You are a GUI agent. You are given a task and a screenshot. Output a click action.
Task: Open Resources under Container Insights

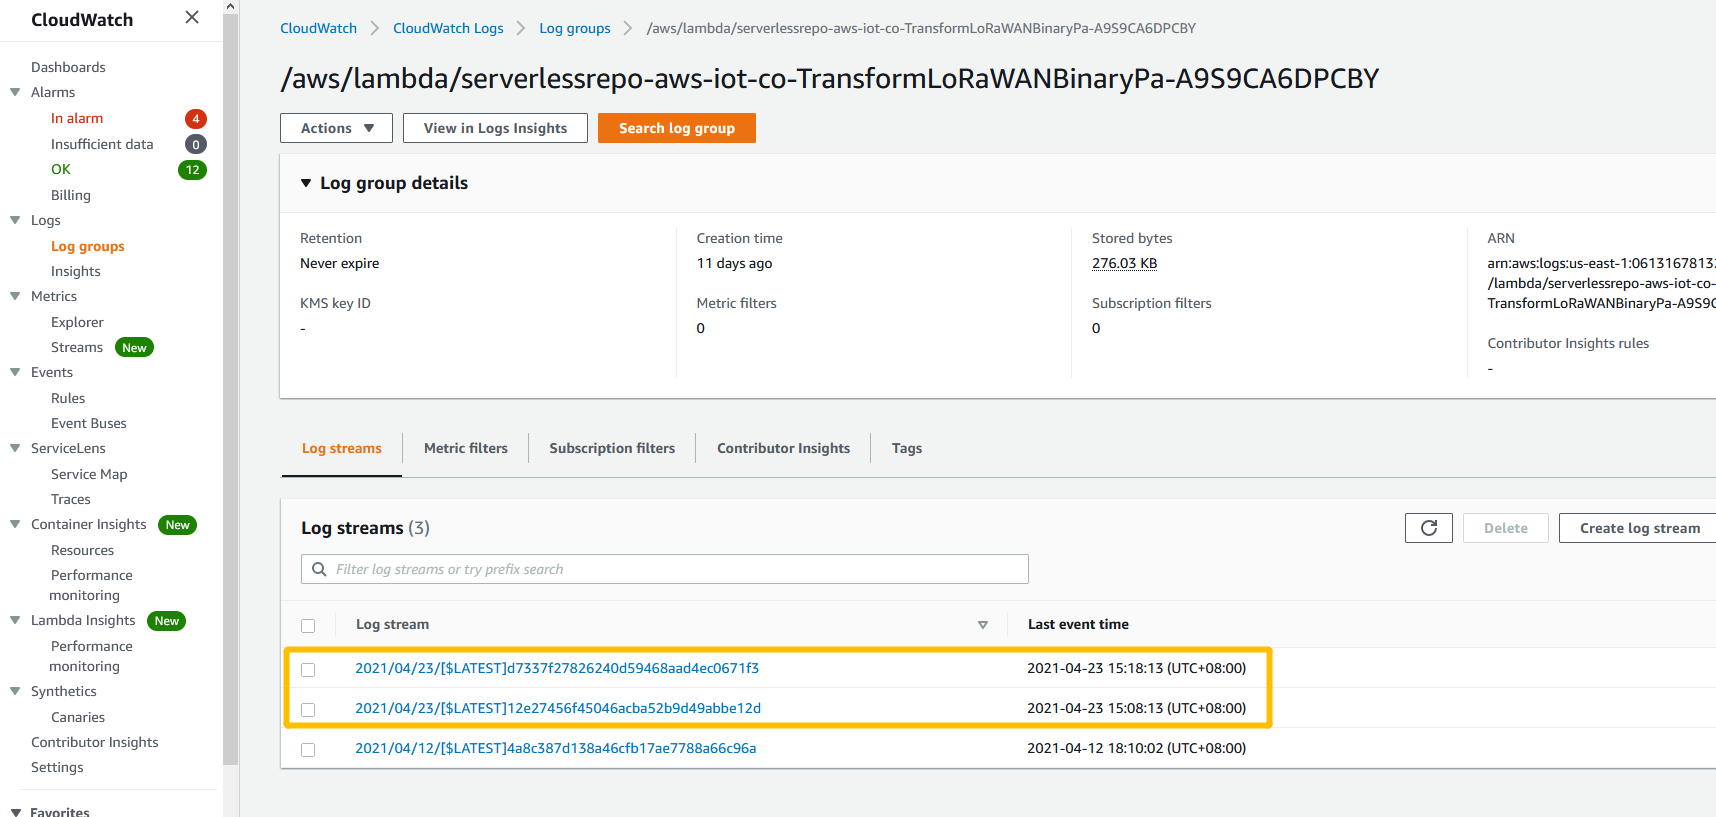(82, 550)
